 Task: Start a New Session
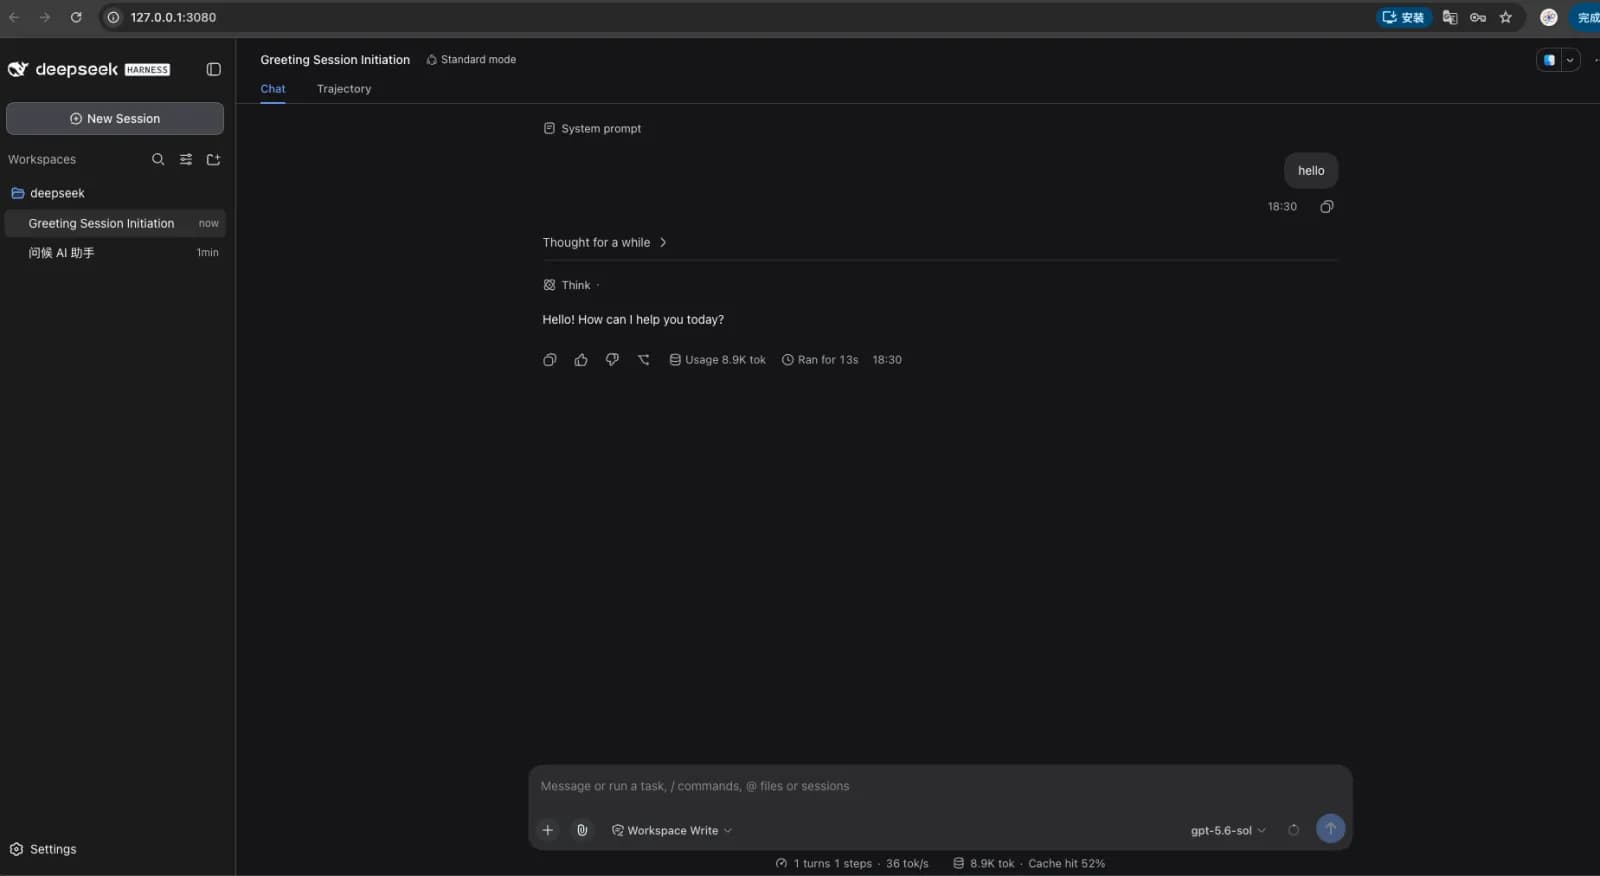pyautogui.click(x=115, y=118)
